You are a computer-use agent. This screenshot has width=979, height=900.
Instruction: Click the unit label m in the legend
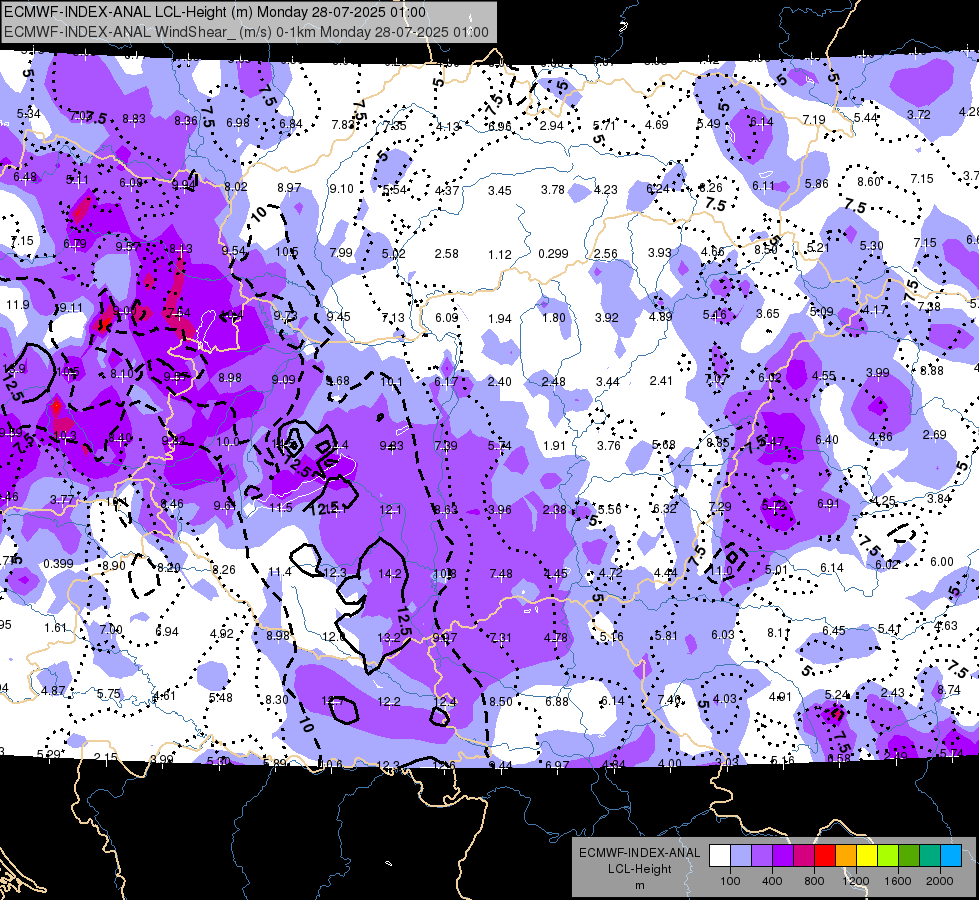[x=639, y=885]
